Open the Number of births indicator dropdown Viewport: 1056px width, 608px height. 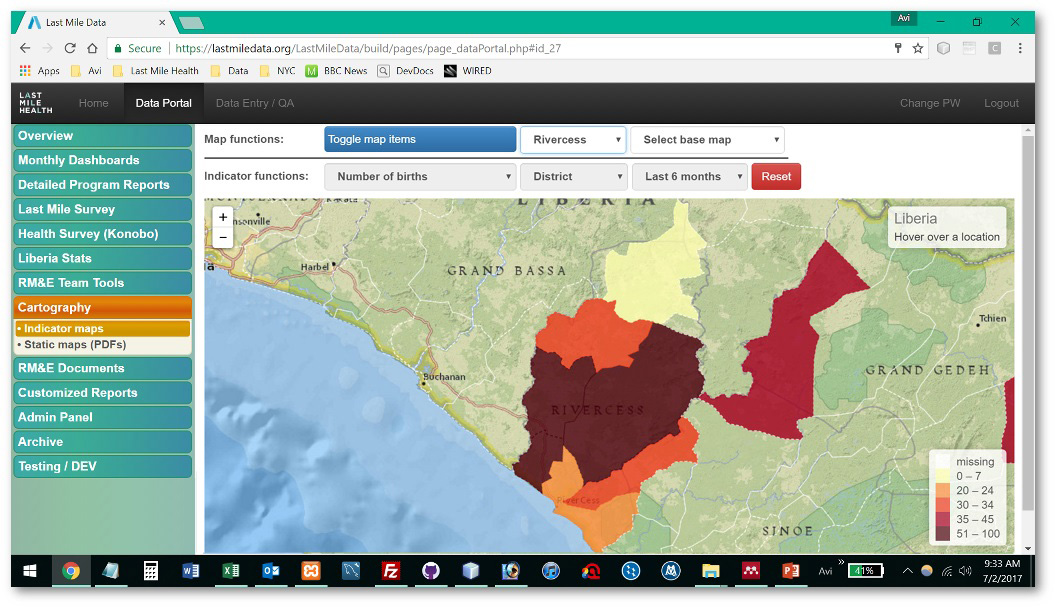coord(420,177)
